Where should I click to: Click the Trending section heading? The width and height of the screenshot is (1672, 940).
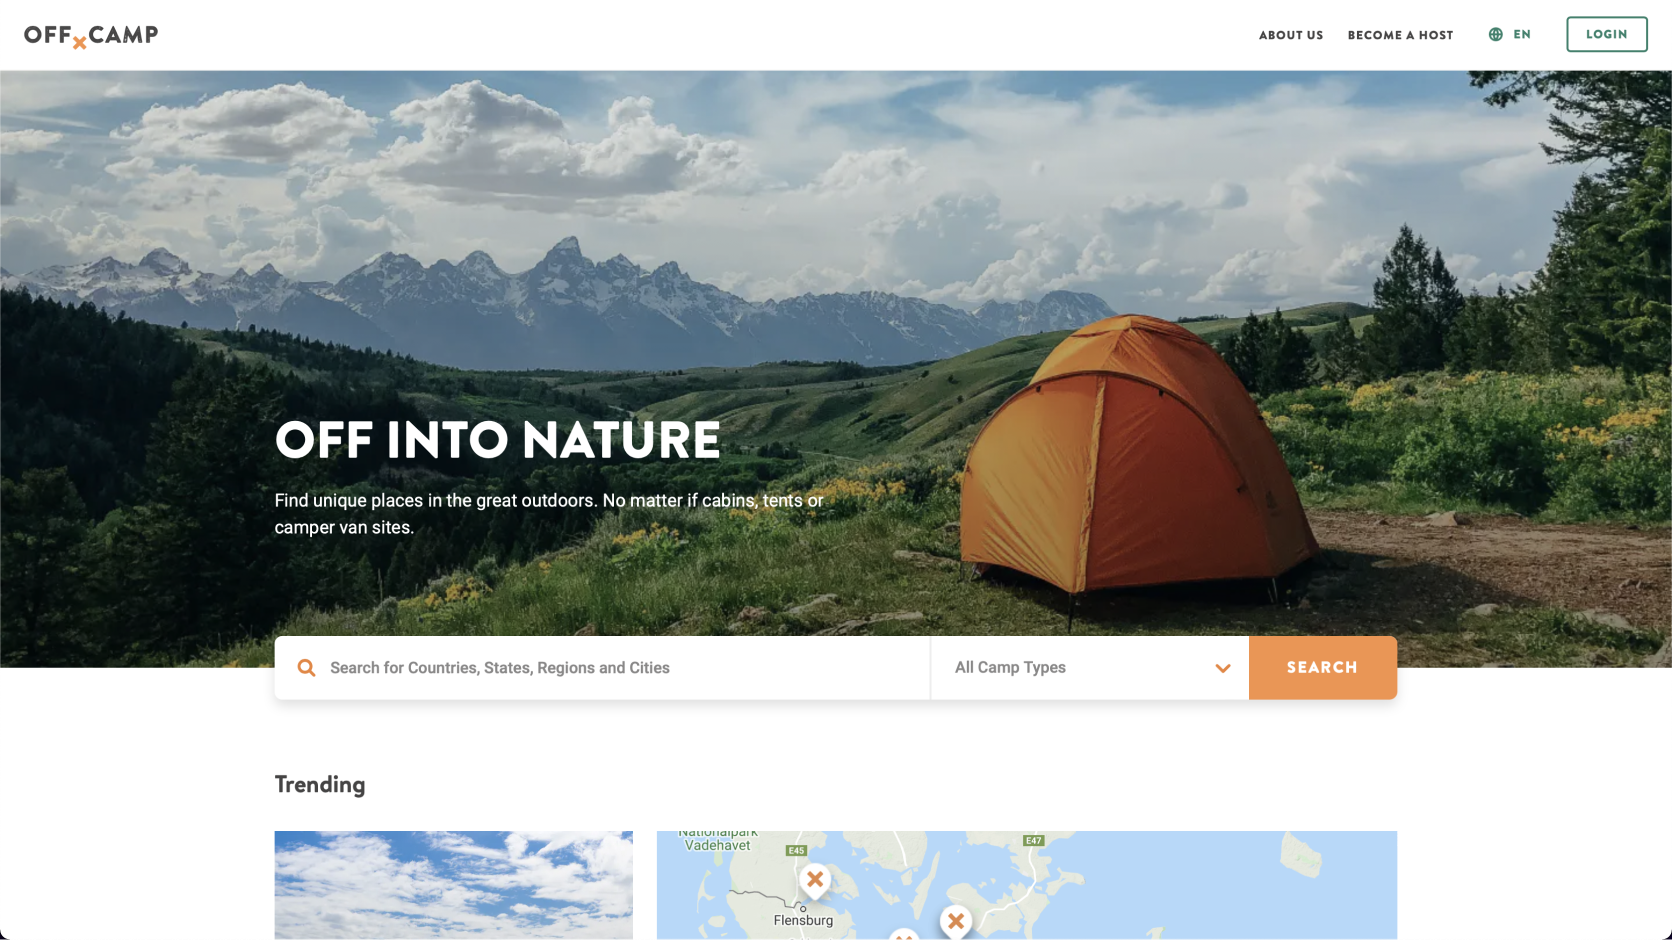(320, 785)
